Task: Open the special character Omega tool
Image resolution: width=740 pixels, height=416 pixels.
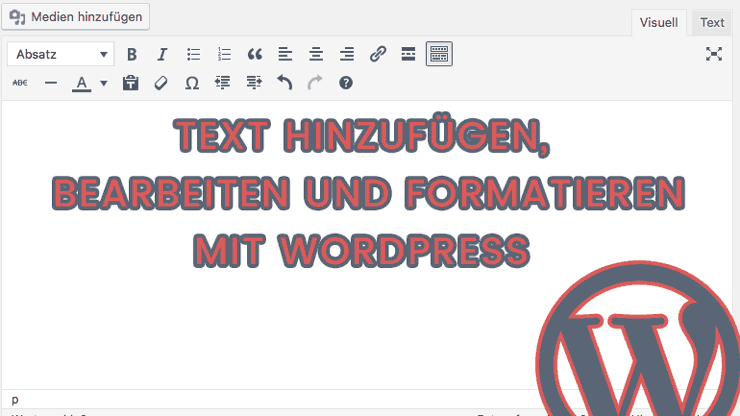Action: tap(192, 83)
